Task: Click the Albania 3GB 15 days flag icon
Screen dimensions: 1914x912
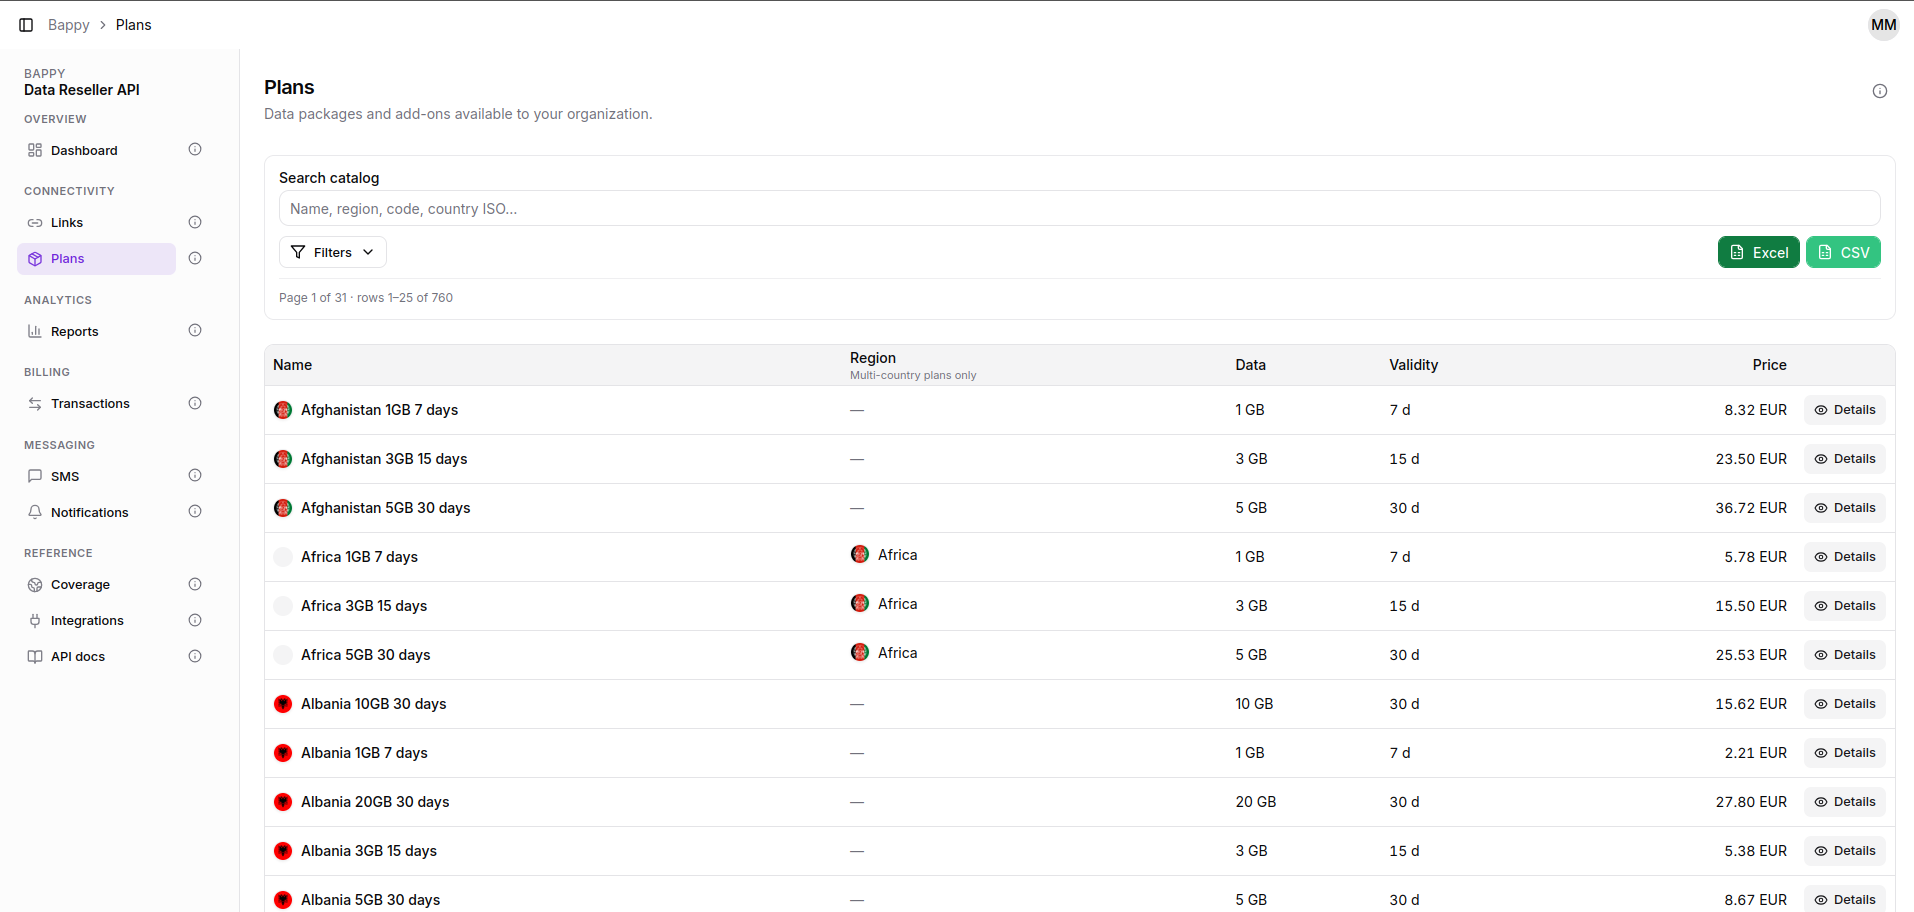Action: [283, 851]
